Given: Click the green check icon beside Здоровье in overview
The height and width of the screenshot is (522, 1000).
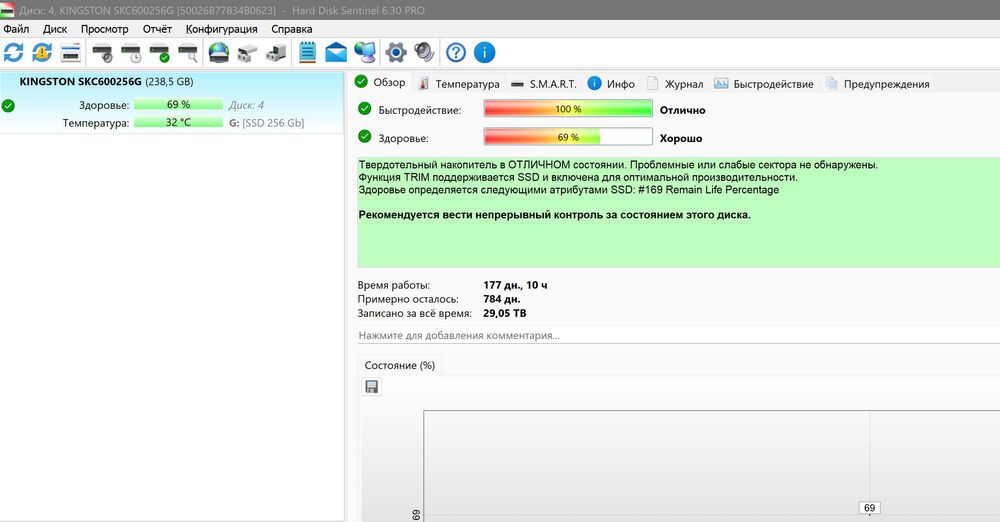Looking at the screenshot, I should coord(364,136).
